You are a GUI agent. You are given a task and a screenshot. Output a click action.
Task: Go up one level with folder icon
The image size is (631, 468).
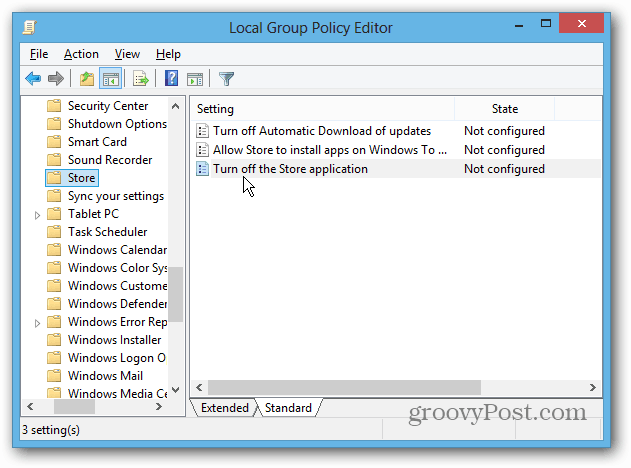click(x=87, y=78)
